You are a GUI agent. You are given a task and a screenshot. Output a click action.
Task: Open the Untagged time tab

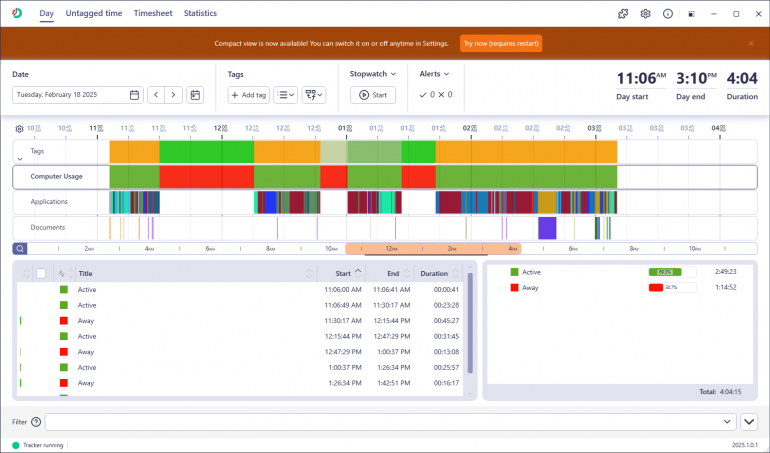[x=94, y=13]
